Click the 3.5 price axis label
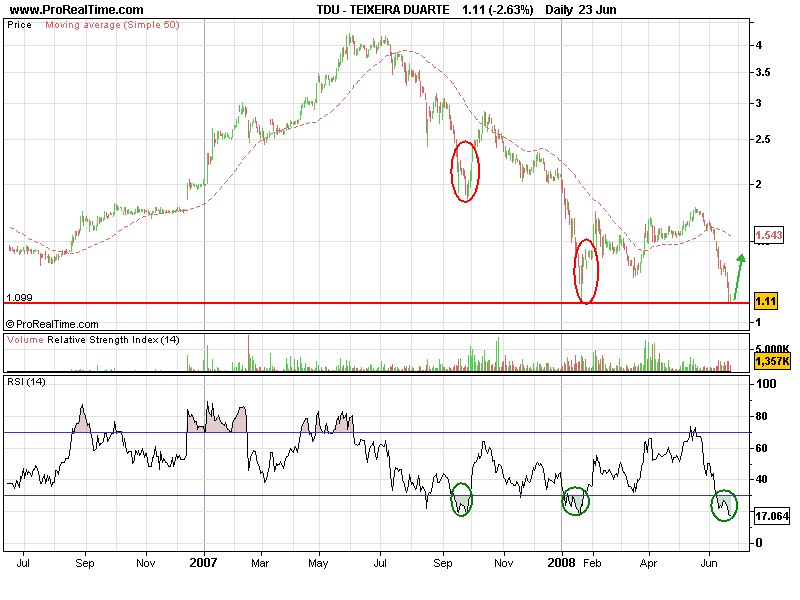Screen dimensions: 800x600 click(x=763, y=72)
